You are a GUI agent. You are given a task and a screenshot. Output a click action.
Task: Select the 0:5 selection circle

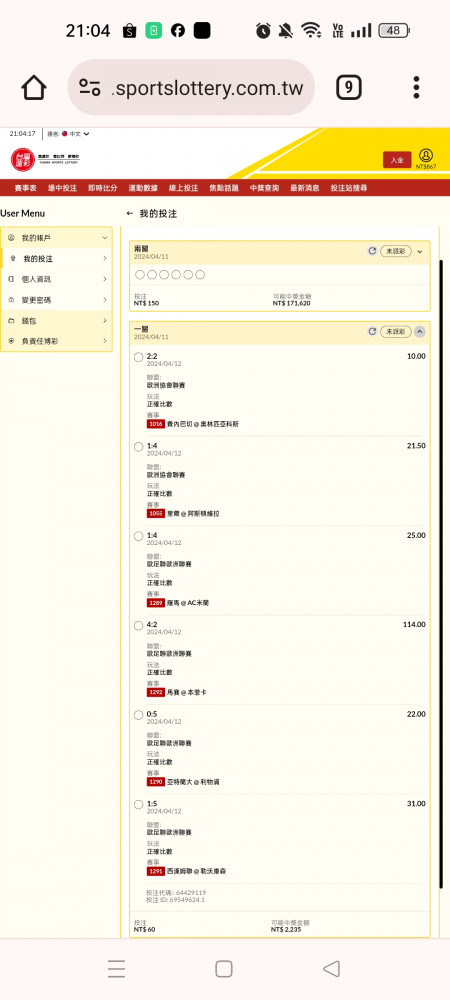(138, 715)
